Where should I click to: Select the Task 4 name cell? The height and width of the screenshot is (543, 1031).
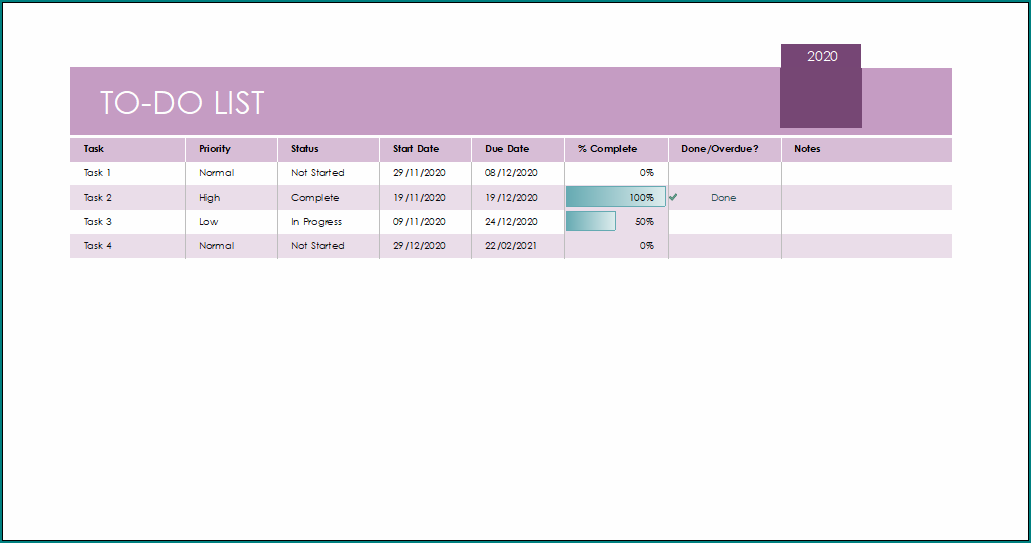[x=98, y=246]
